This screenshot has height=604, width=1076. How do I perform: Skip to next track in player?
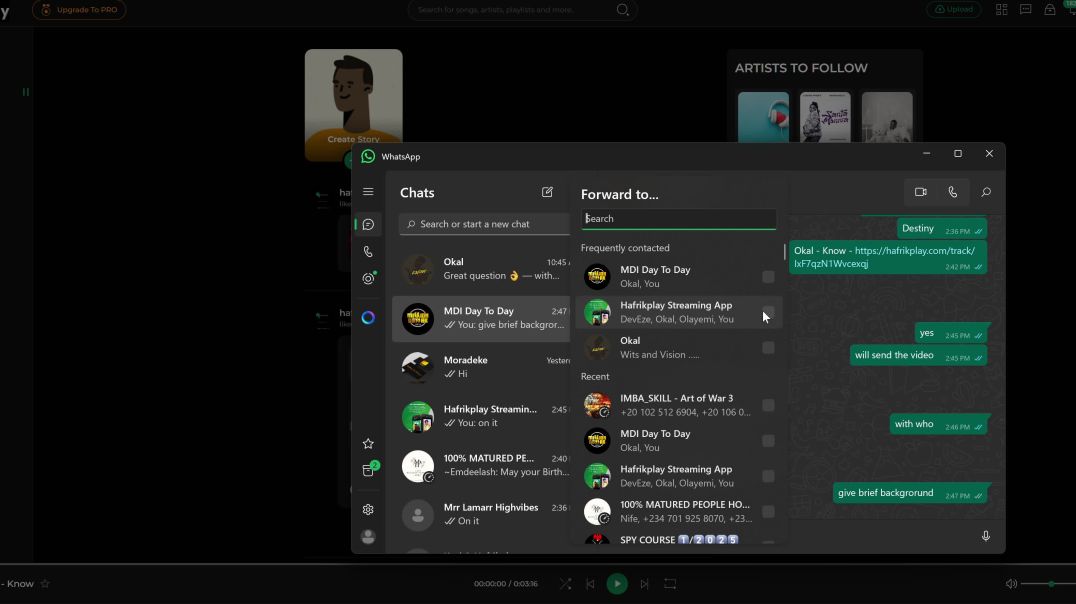click(644, 584)
